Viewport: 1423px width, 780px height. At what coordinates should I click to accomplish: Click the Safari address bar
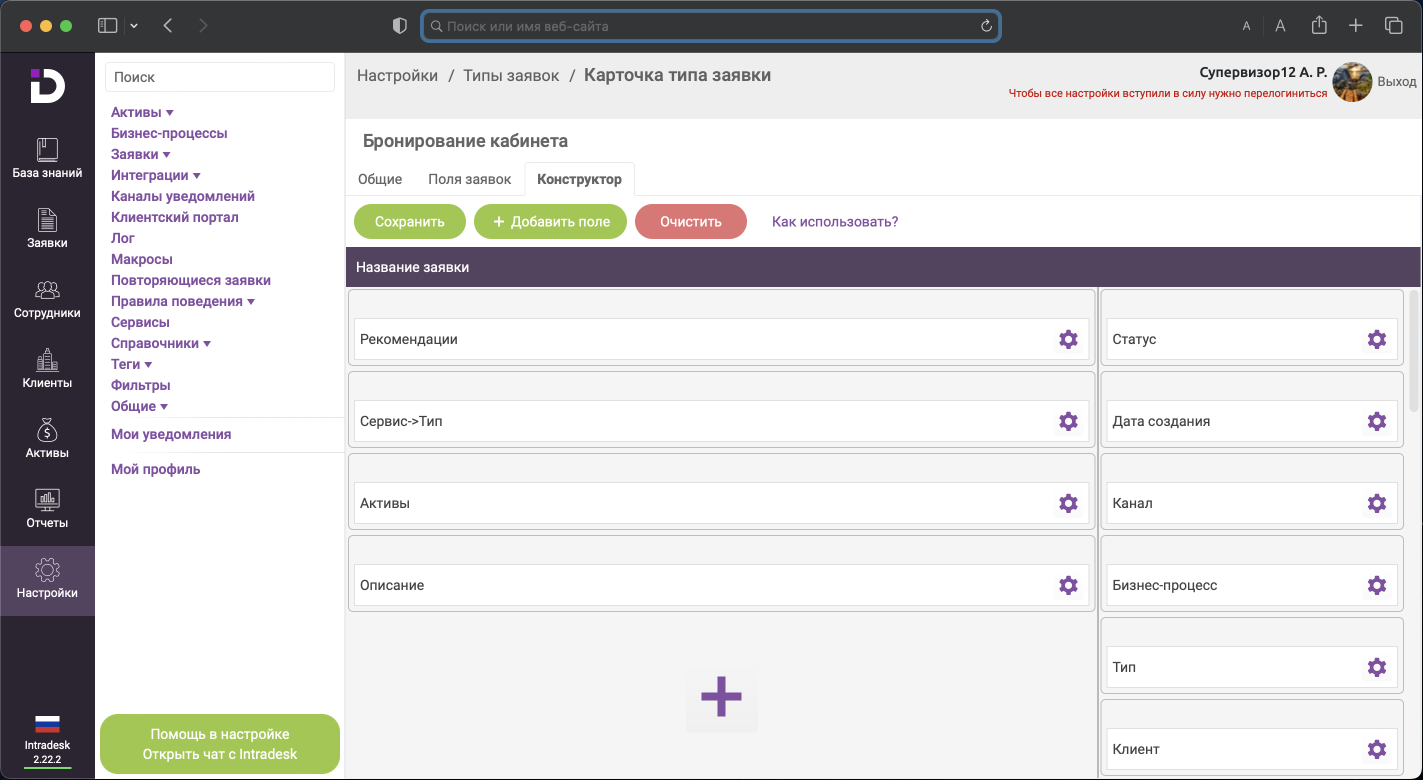pyautogui.click(x=711, y=26)
